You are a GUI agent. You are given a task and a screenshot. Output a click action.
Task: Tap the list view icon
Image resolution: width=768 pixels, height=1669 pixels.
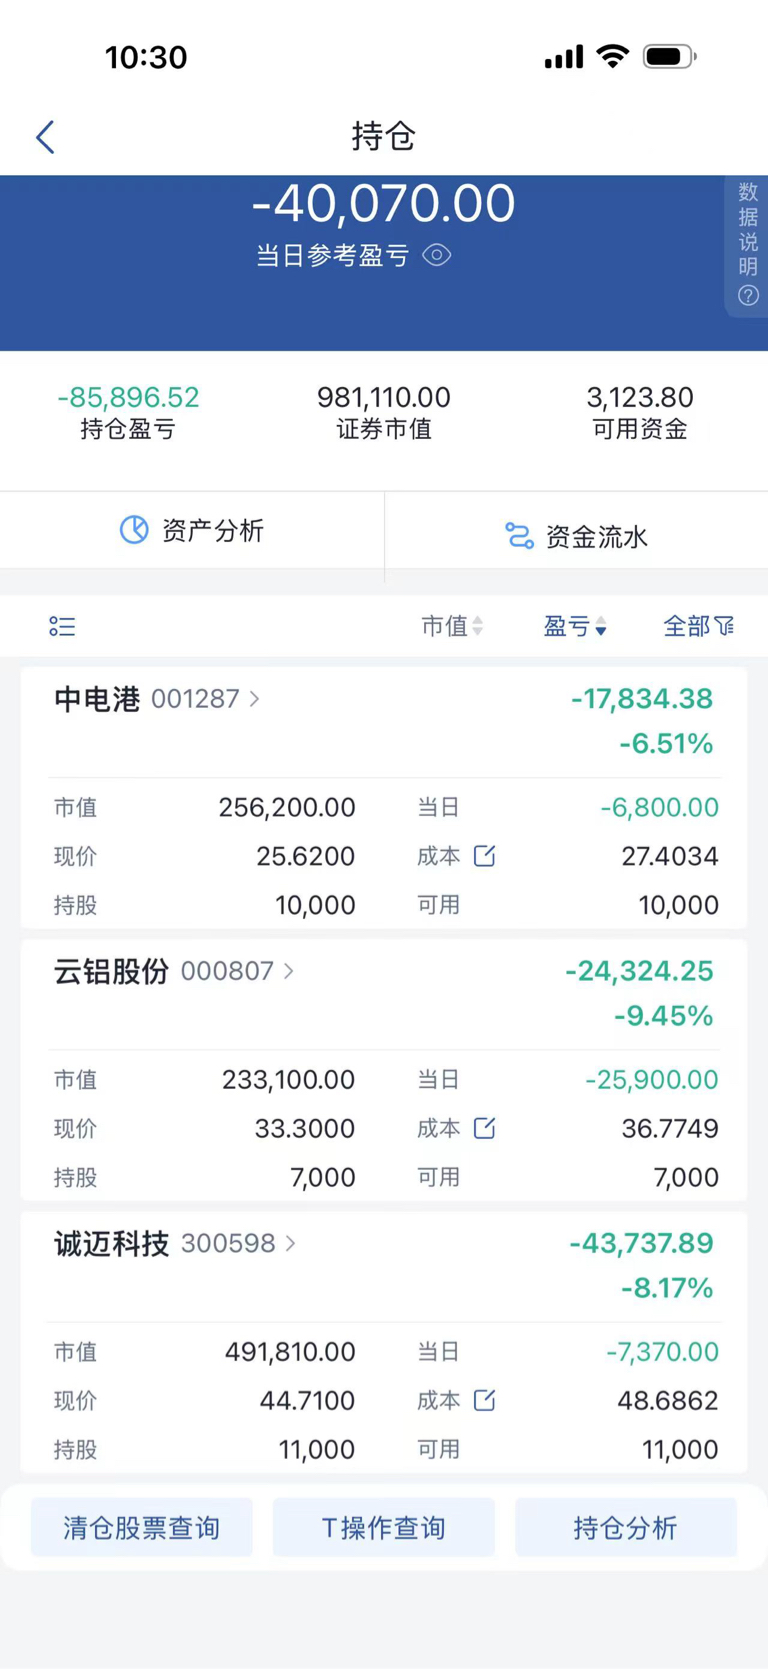[62, 626]
